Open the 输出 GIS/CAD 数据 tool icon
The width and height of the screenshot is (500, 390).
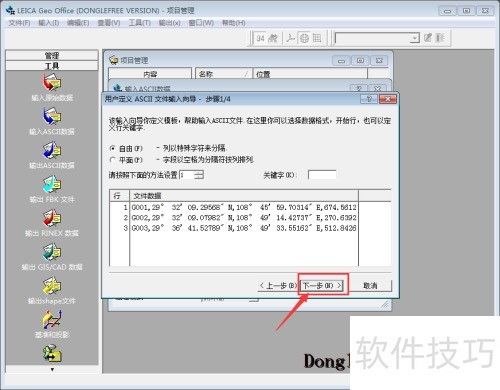coord(52,252)
